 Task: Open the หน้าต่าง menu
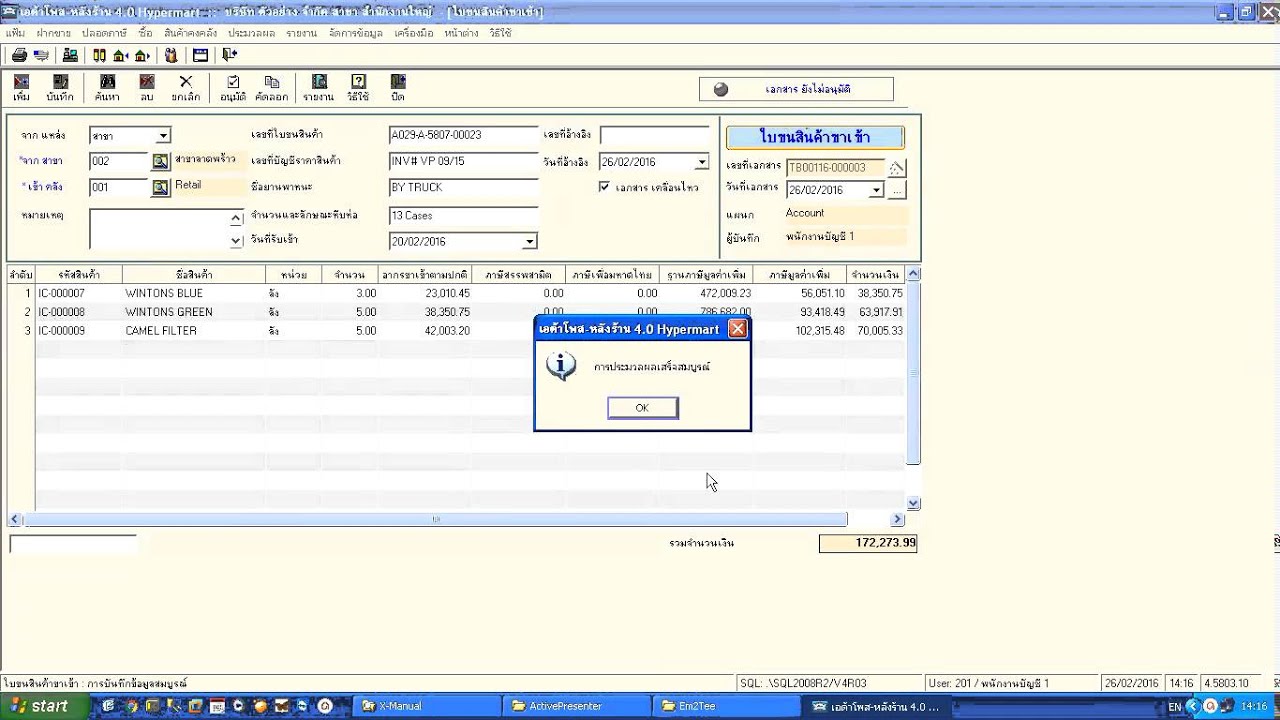[461, 33]
